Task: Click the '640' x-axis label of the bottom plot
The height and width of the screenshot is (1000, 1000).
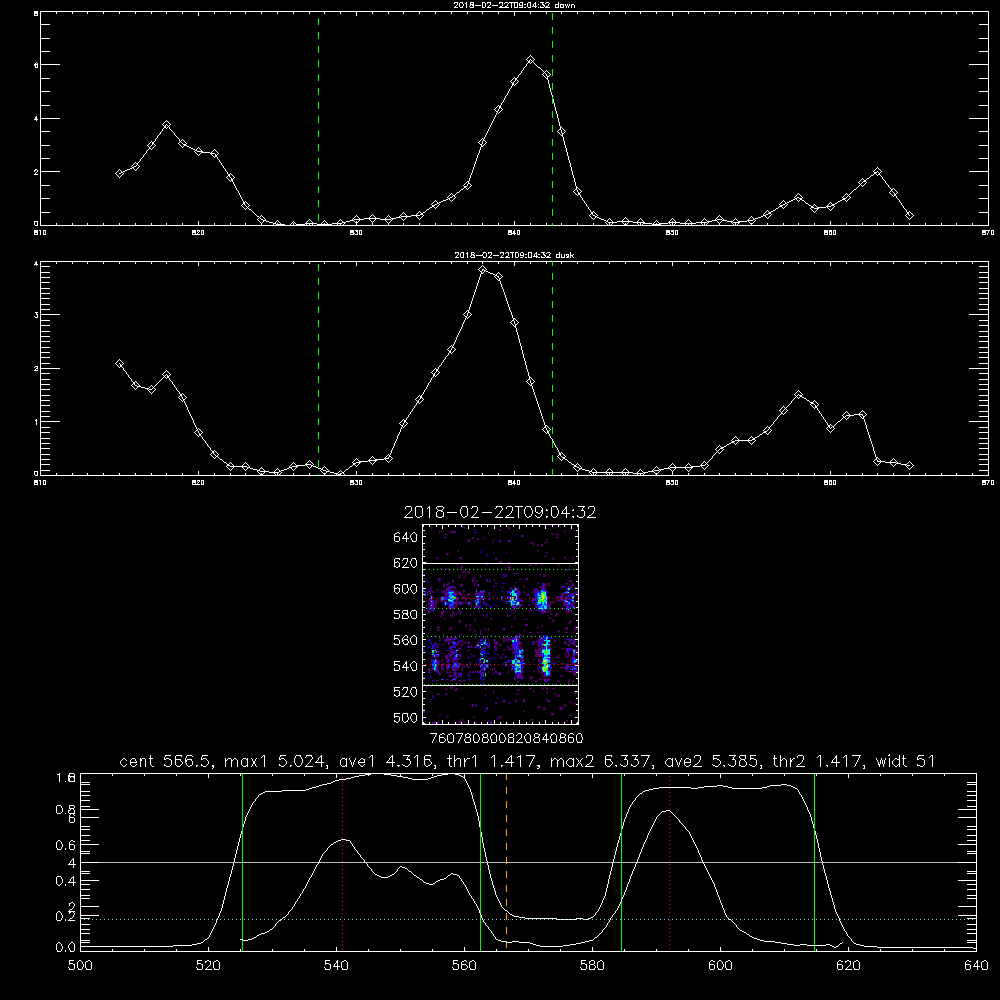Action: tap(976, 966)
